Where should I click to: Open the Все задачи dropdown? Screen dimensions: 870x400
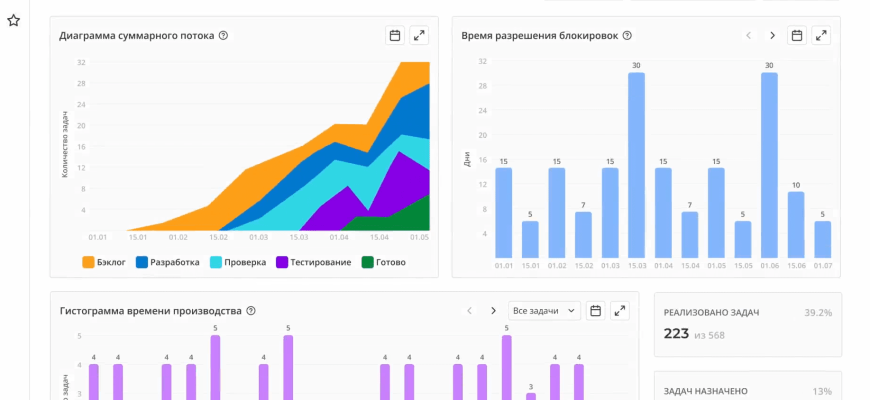pos(544,311)
